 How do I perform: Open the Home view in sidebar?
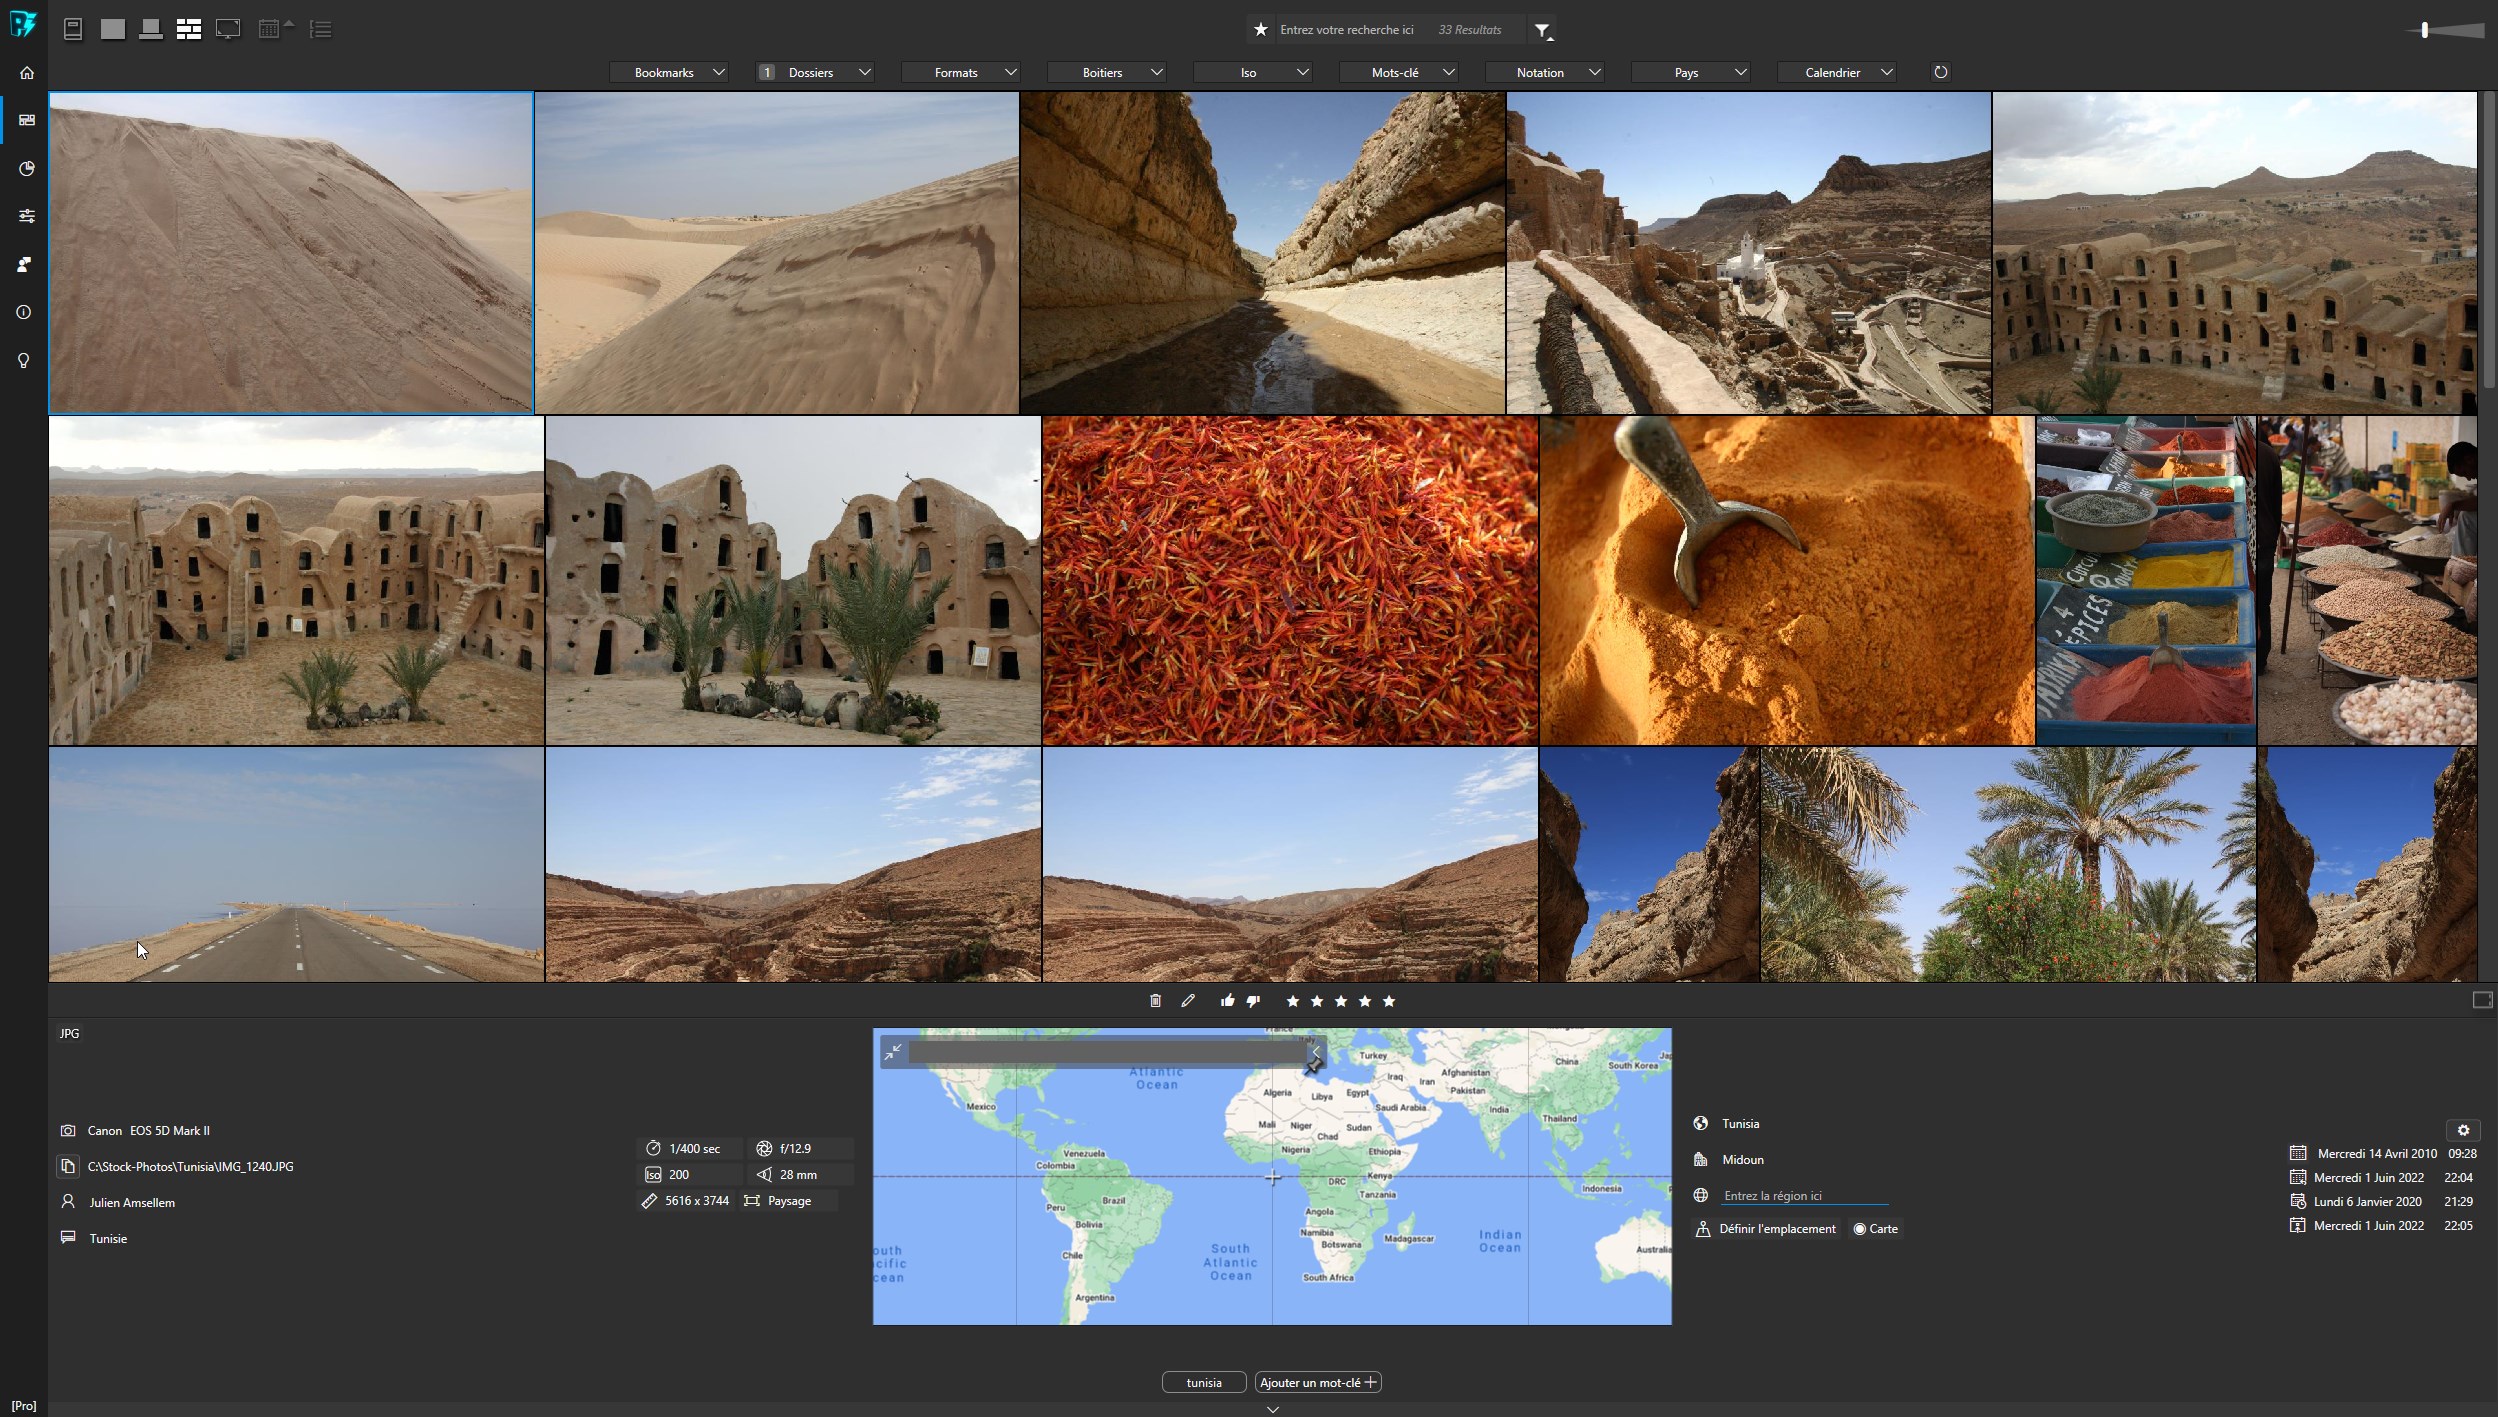coord(26,72)
